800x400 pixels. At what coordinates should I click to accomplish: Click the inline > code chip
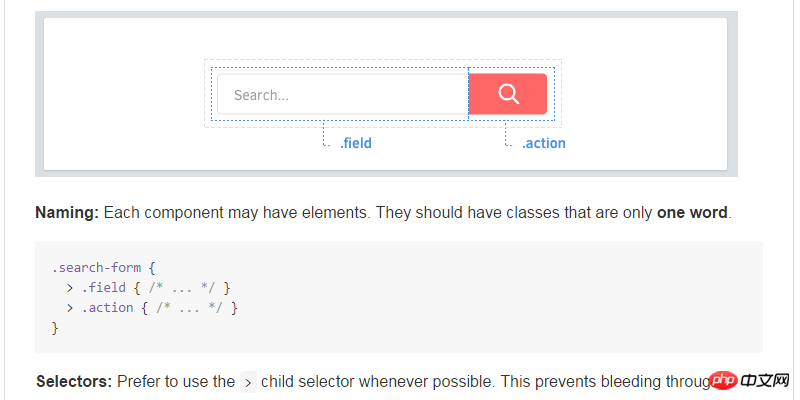tap(248, 382)
